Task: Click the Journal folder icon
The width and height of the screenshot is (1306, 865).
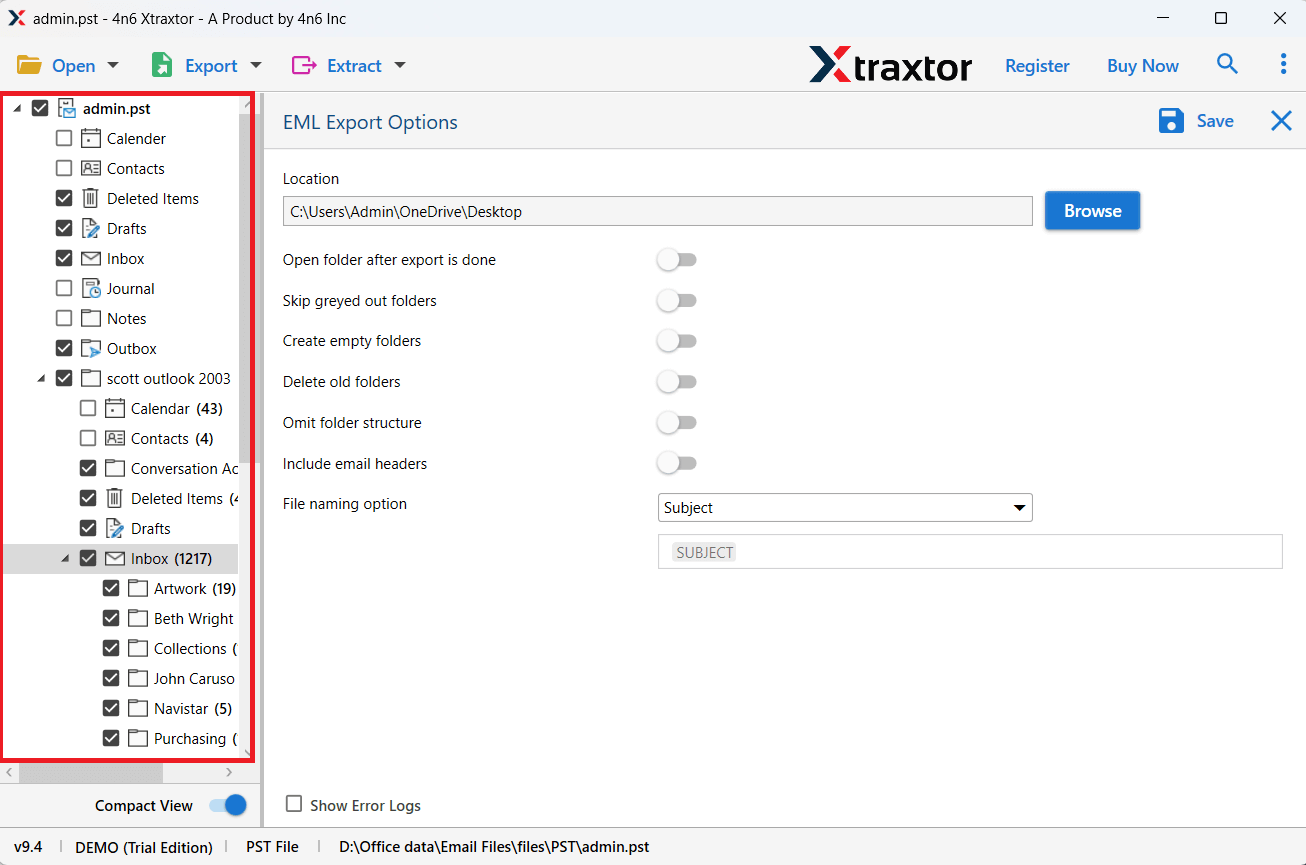Action: pyautogui.click(x=90, y=288)
